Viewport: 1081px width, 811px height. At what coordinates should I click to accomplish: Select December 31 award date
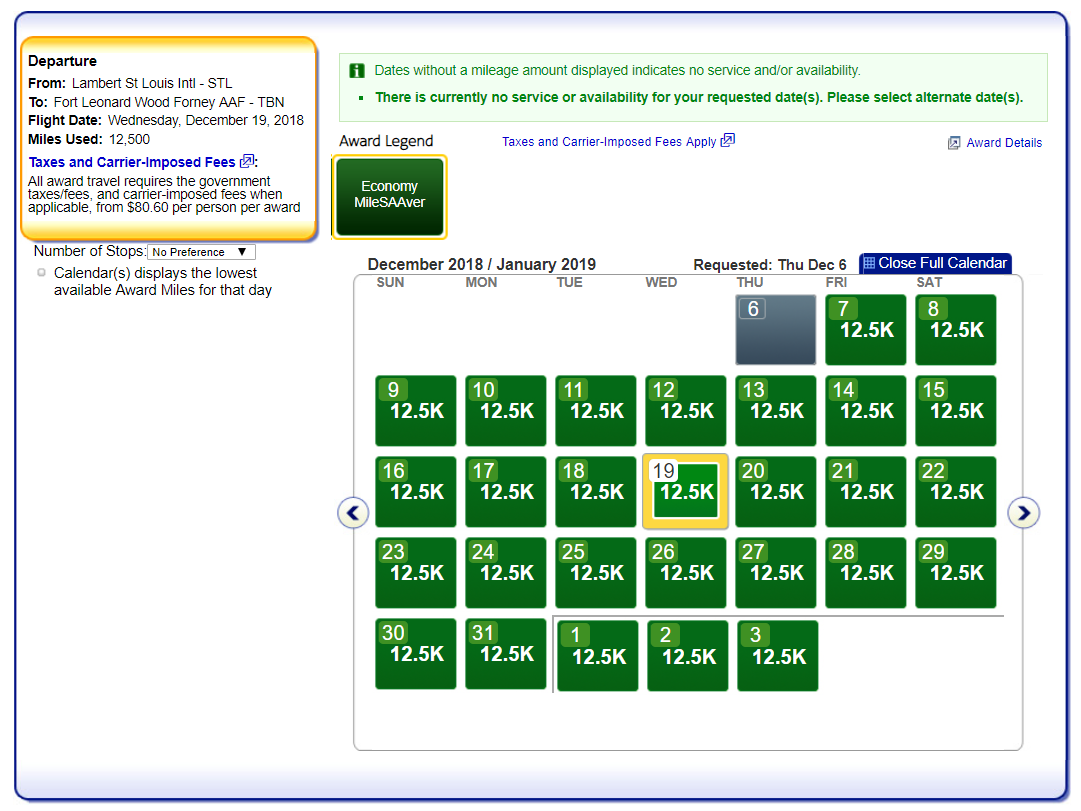tap(506, 654)
